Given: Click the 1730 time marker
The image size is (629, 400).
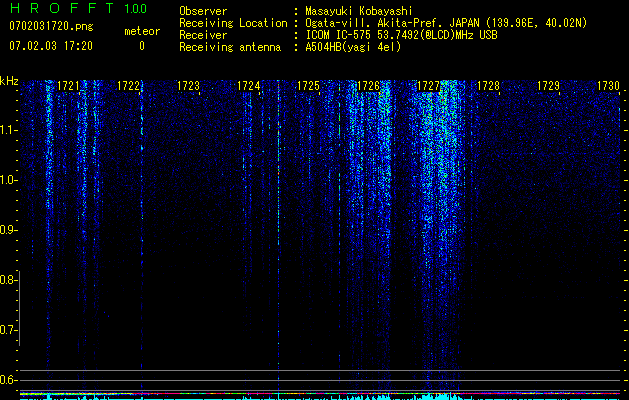Looking at the screenshot, I should [608, 86].
